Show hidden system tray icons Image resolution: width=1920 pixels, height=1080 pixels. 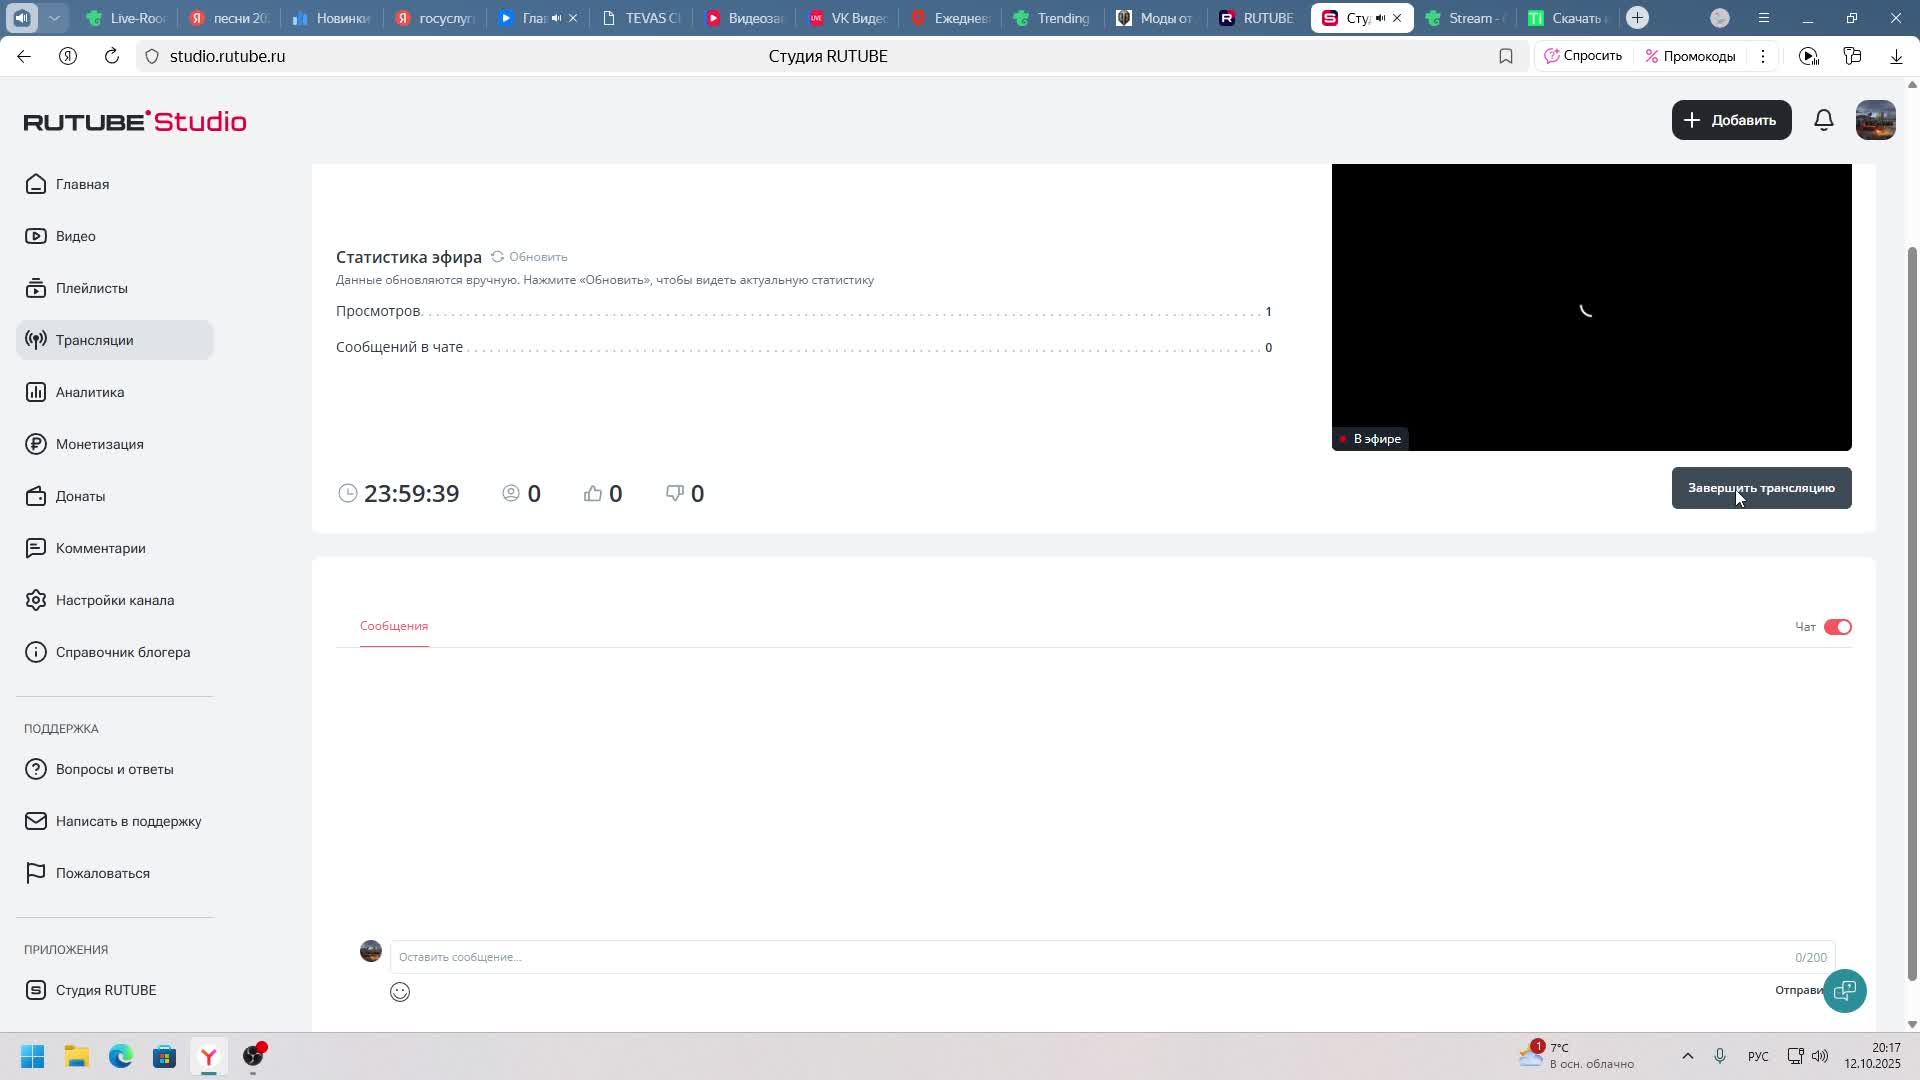(x=1688, y=1056)
